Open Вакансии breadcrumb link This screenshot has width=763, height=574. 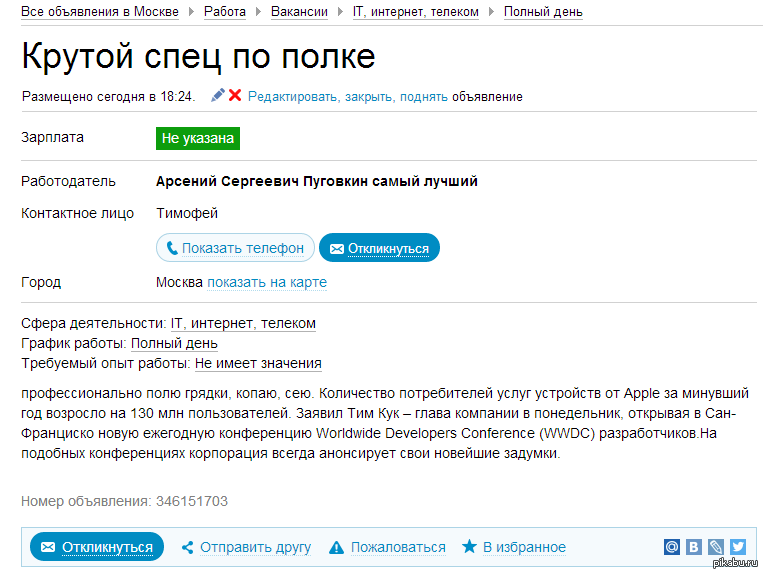[299, 12]
